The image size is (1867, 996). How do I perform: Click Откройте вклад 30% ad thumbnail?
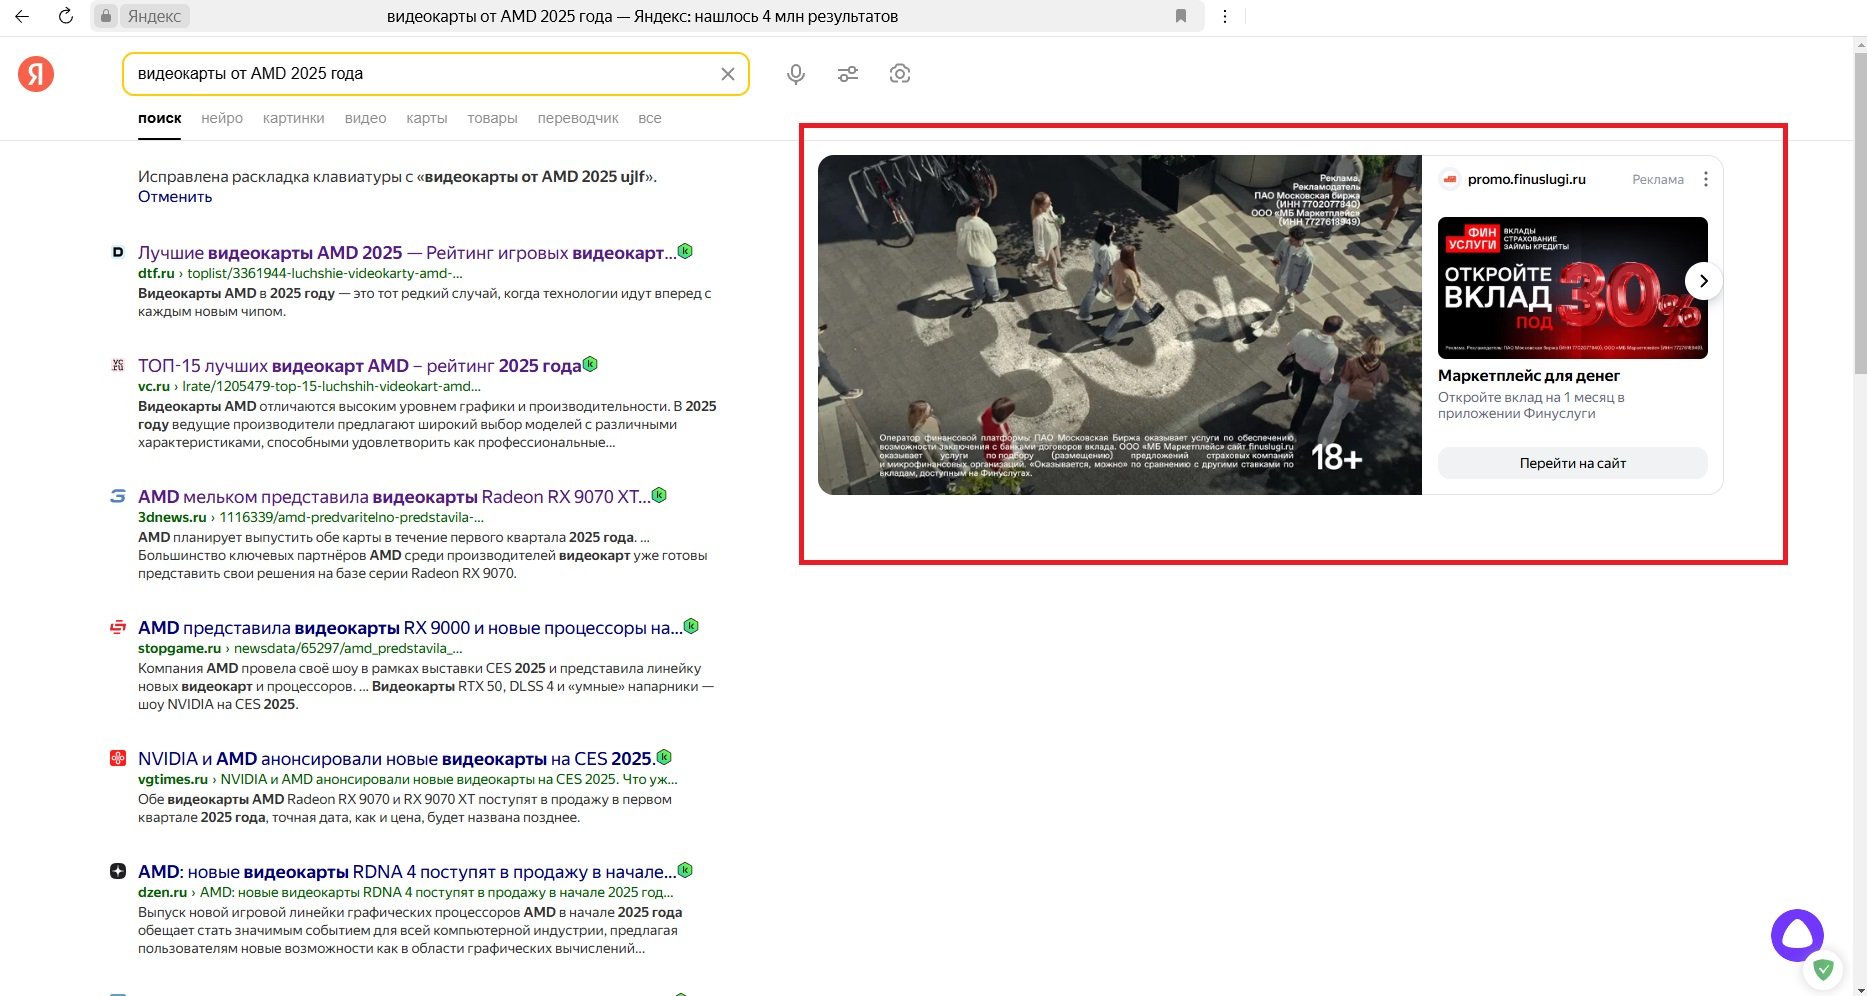1572,288
